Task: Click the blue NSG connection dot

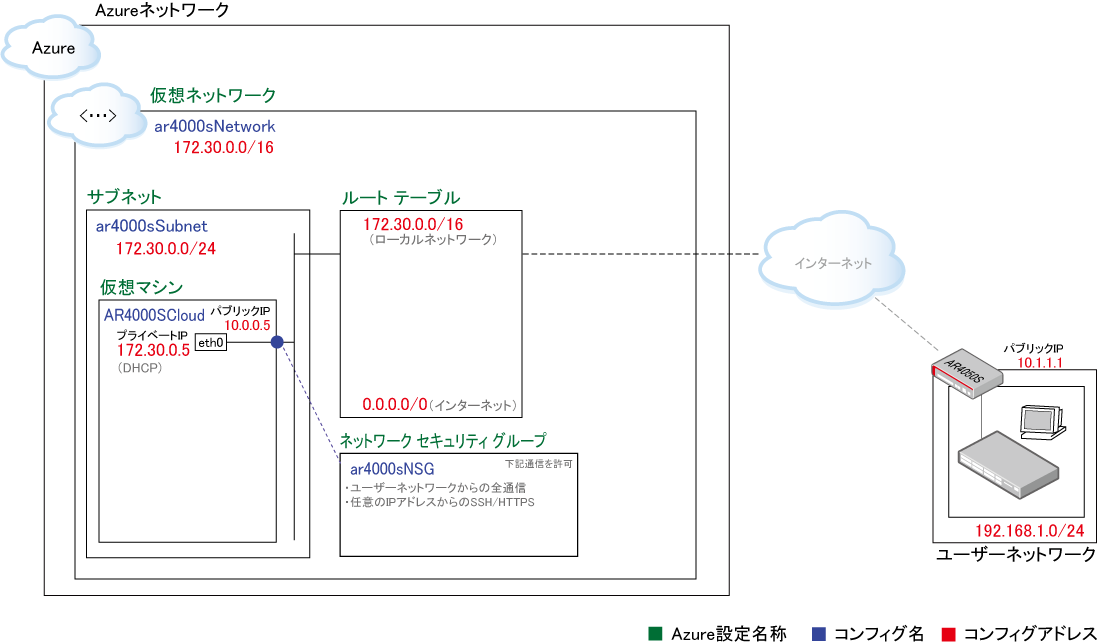Action: tap(277, 342)
